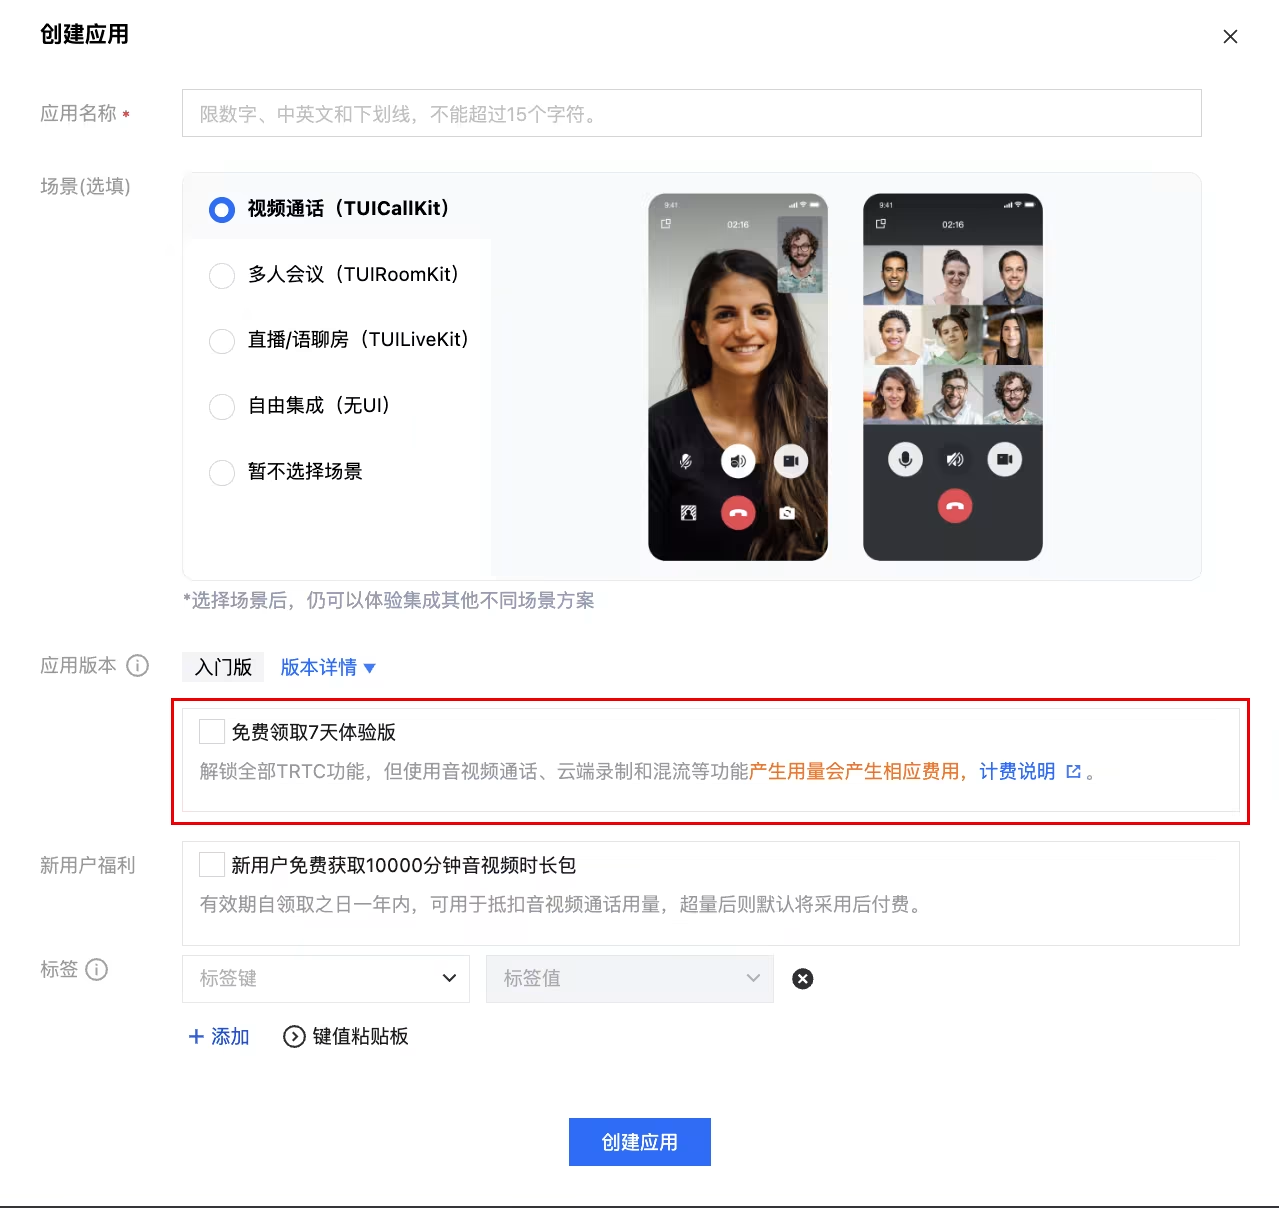Close the 创建应用 dialog
This screenshot has height=1208, width=1279.
point(1230,37)
